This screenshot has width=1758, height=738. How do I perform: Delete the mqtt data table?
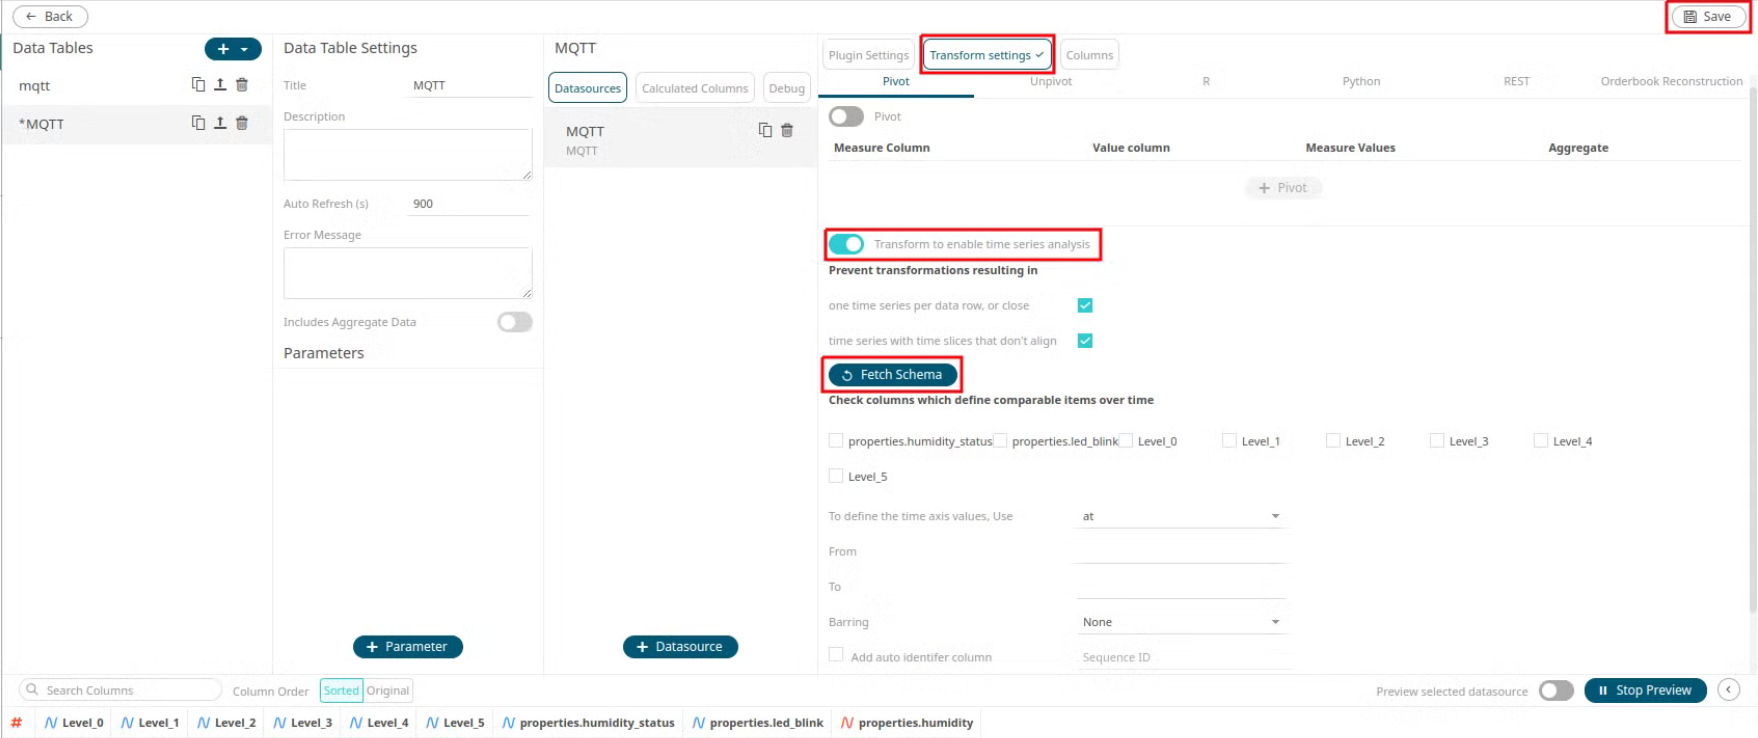pyautogui.click(x=242, y=85)
